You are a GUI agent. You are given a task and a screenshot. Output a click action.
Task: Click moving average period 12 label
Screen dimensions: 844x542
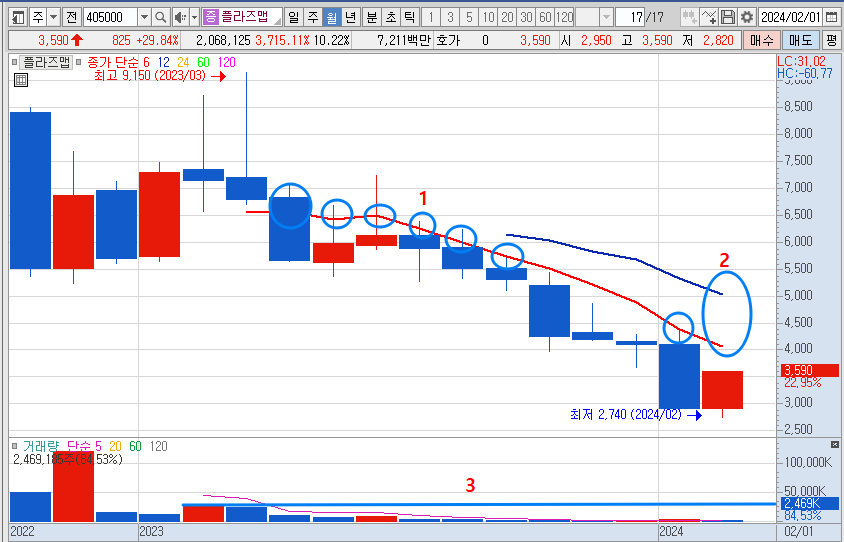coord(164,62)
